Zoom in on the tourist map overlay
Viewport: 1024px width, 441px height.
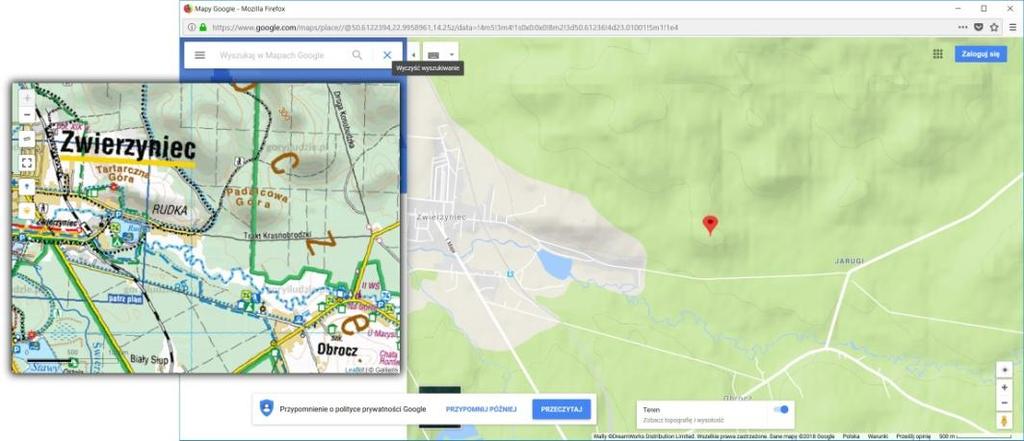click(x=27, y=98)
